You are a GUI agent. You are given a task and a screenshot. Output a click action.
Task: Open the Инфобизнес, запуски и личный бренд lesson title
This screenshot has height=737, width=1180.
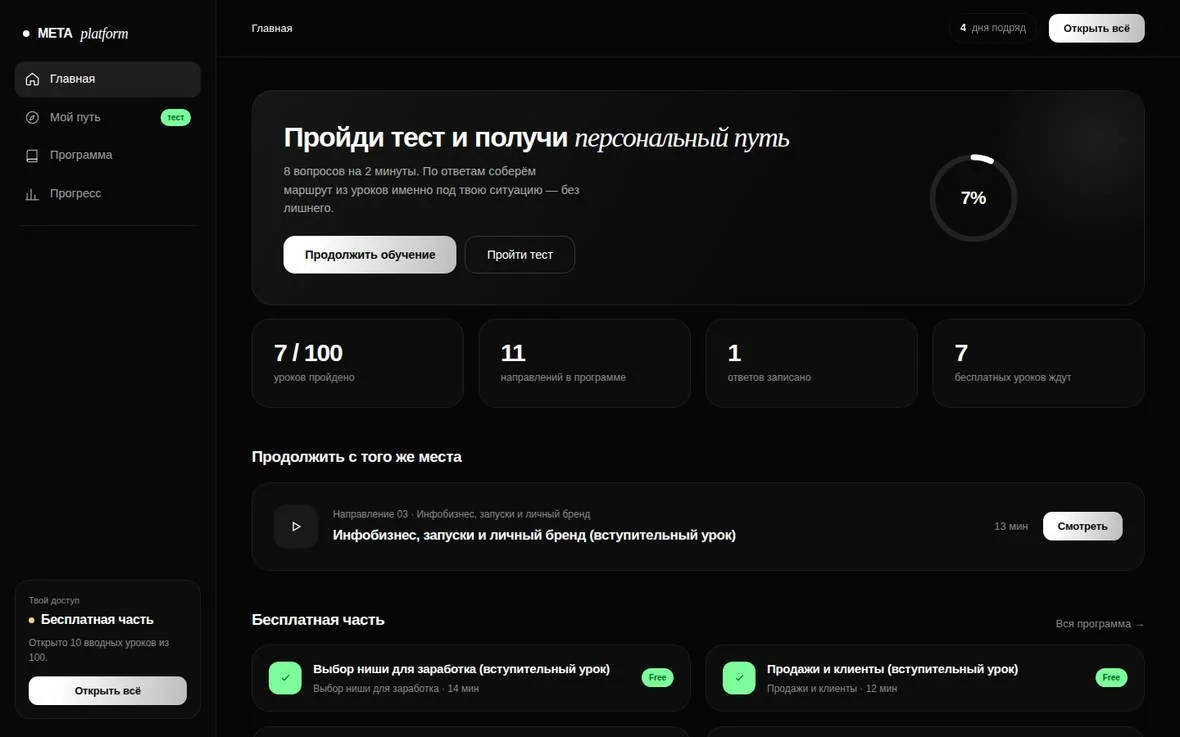534,535
